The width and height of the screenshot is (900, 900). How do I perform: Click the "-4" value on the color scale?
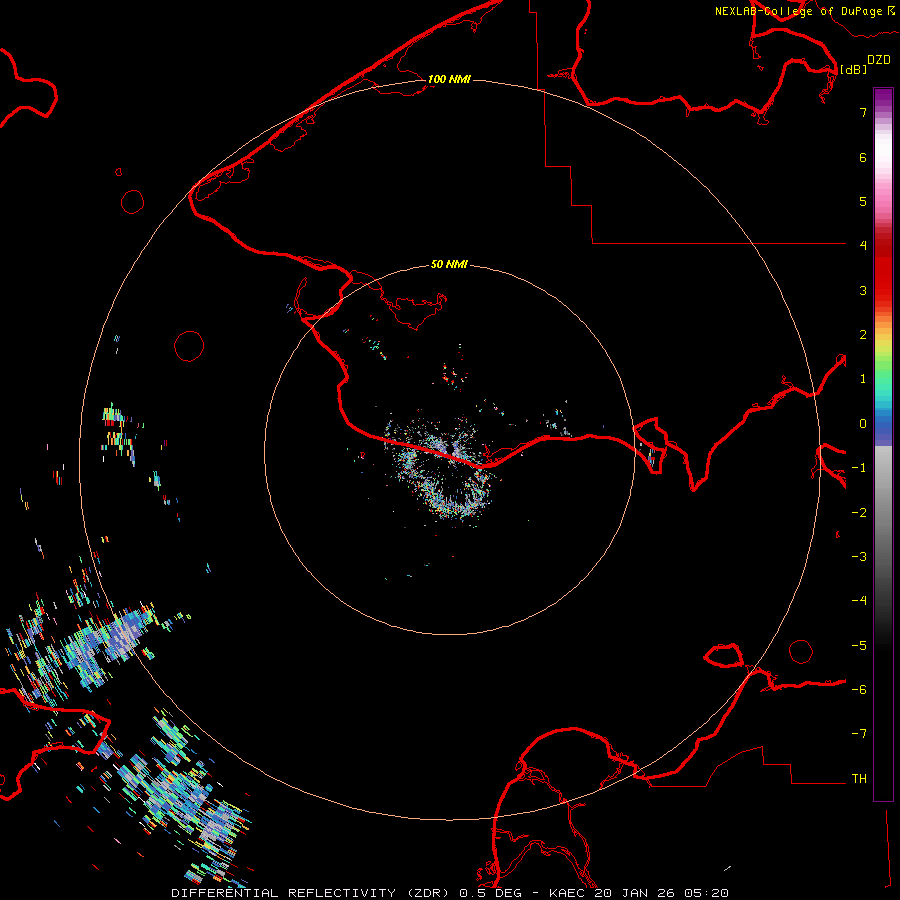[859, 601]
